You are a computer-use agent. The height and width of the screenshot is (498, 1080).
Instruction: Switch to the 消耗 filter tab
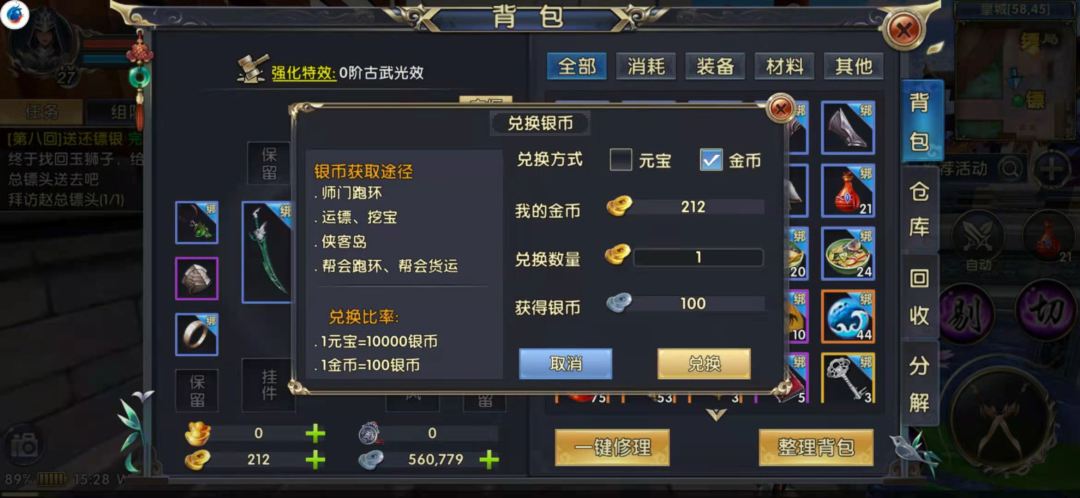coord(646,67)
